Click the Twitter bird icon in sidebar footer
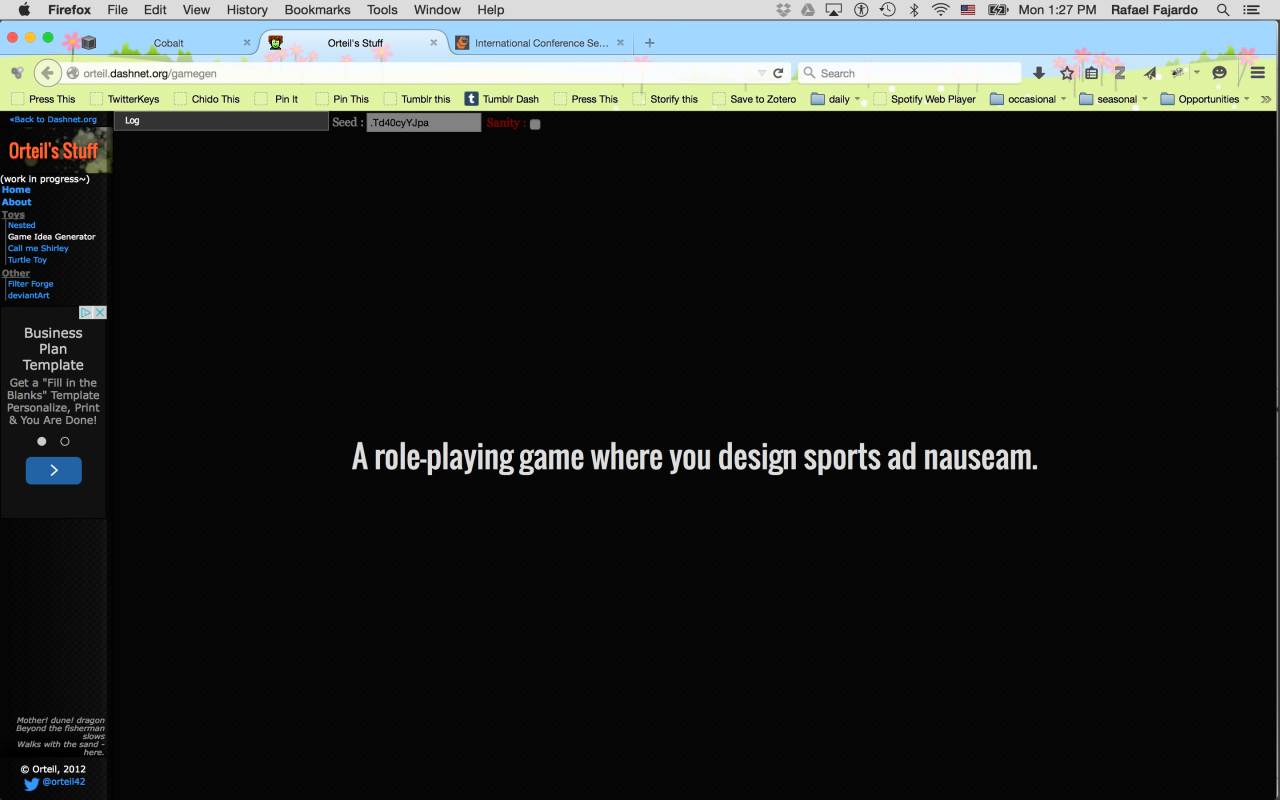Screen dimensions: 1280x800 [31, 784]
